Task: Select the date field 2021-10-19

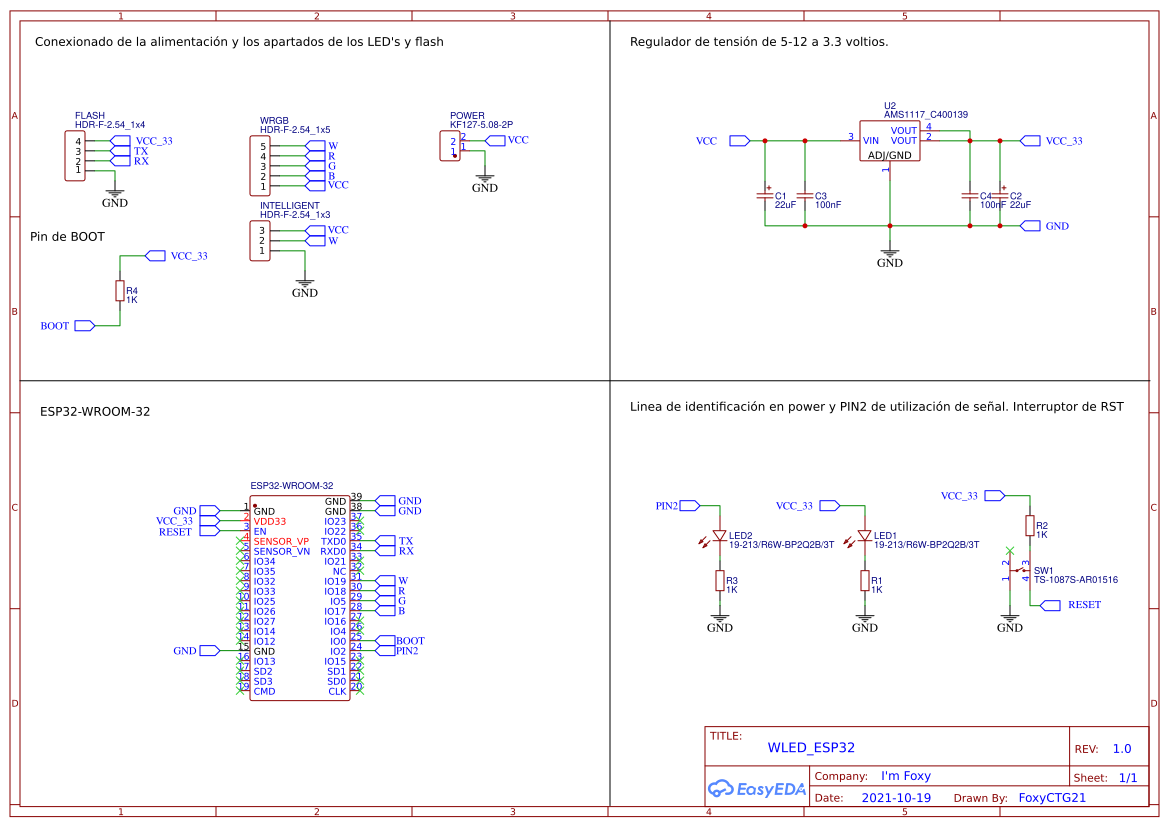Action: [896, 798]
